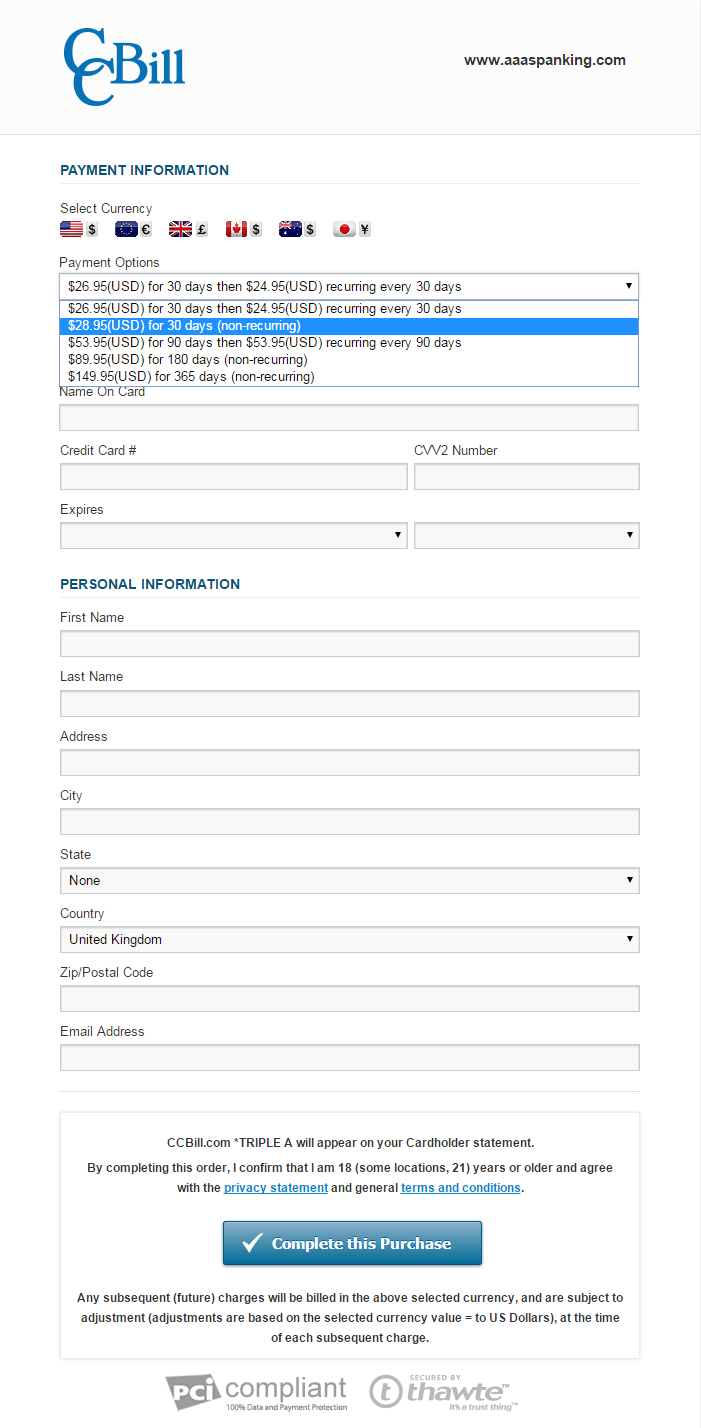Click the Thawte security seal
701x1428 pixels.
click(x=443, y=1391)
